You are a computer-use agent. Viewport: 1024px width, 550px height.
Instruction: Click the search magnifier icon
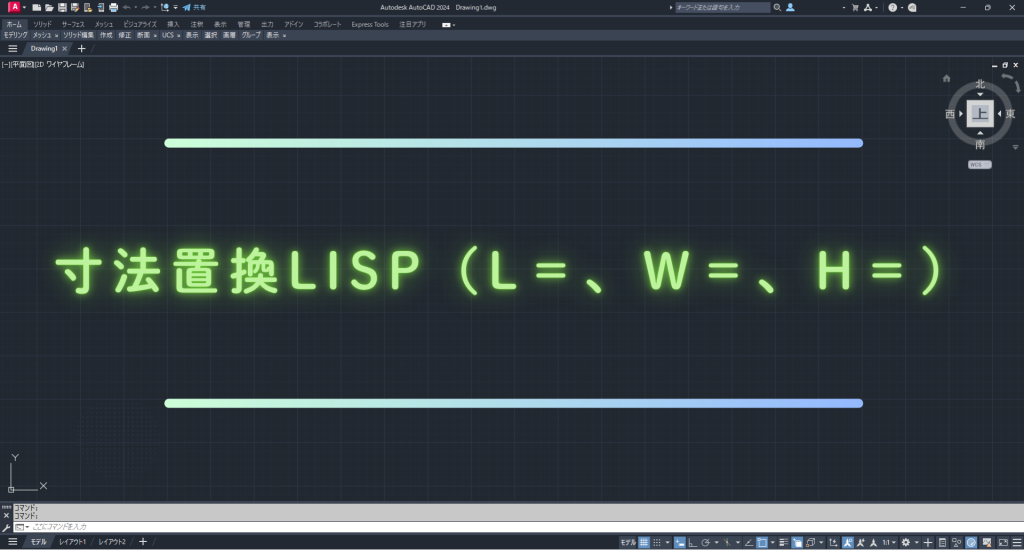(x=777, y=7)
